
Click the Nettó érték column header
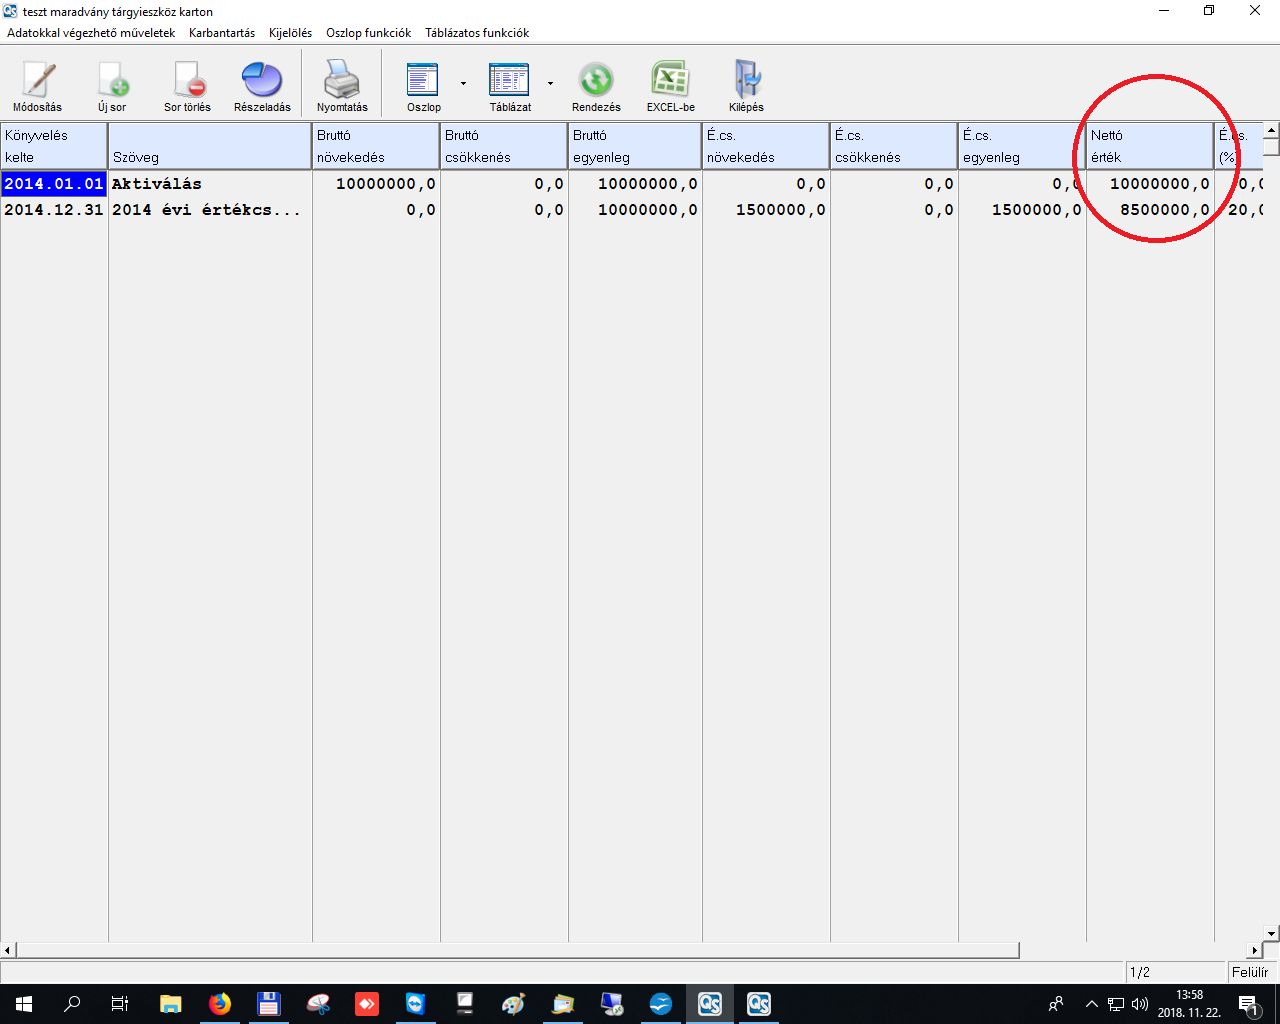tap(1150, 146)
